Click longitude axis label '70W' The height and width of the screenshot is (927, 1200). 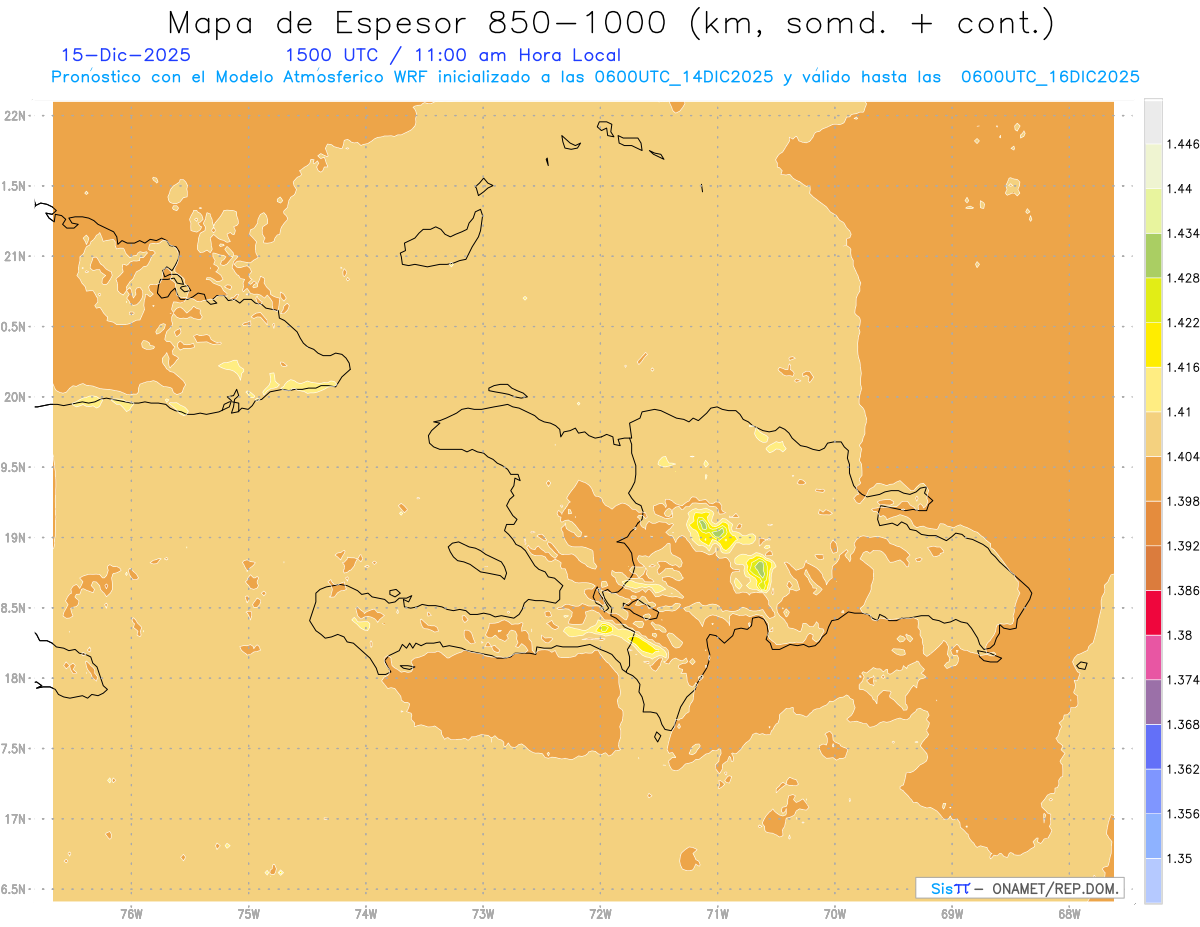point(834,913)
